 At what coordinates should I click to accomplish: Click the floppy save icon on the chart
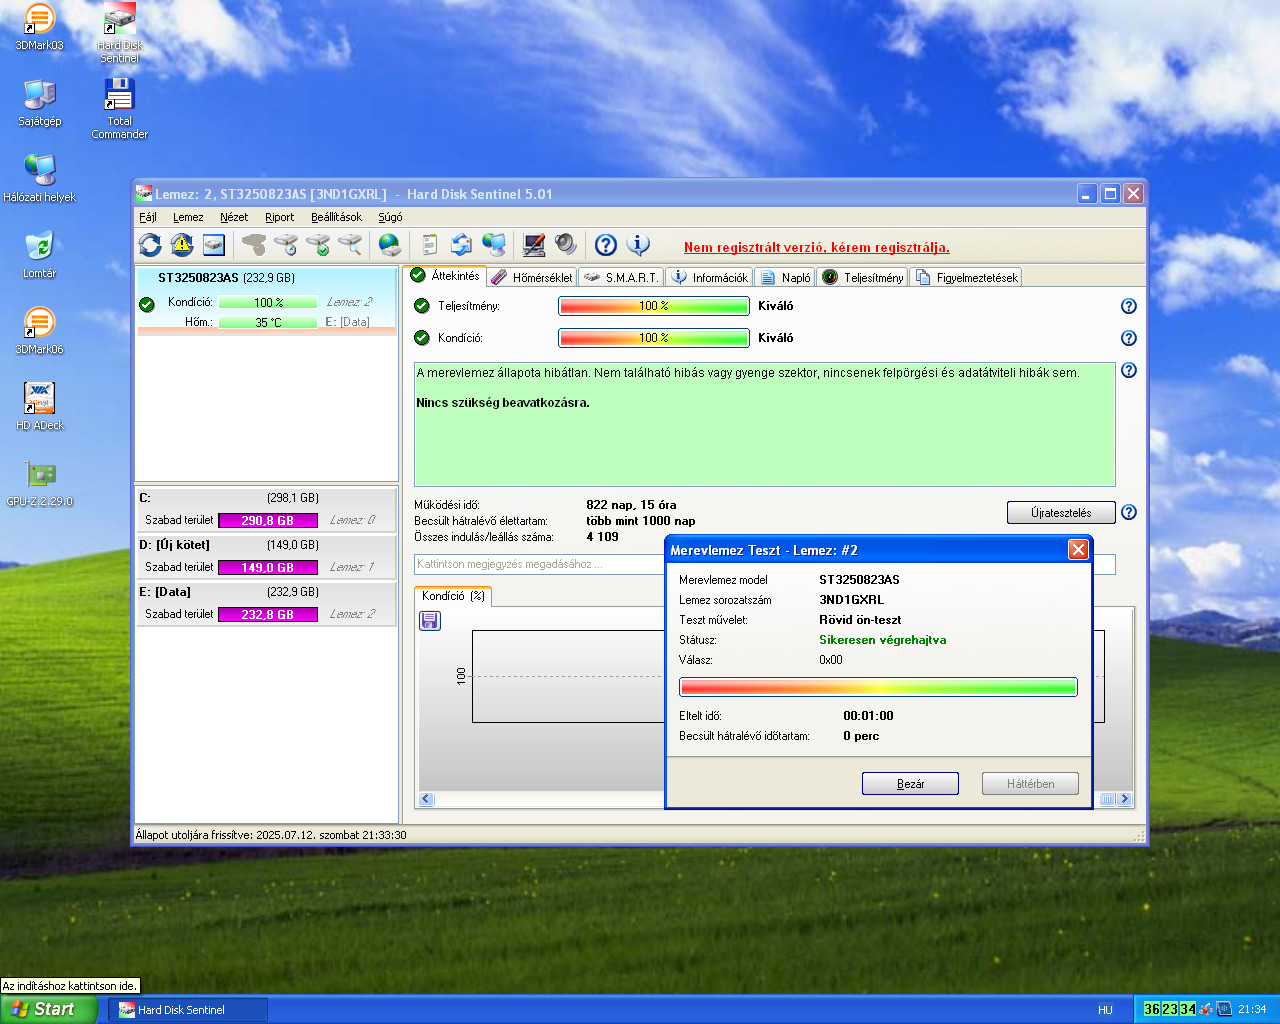click(430, 621)
